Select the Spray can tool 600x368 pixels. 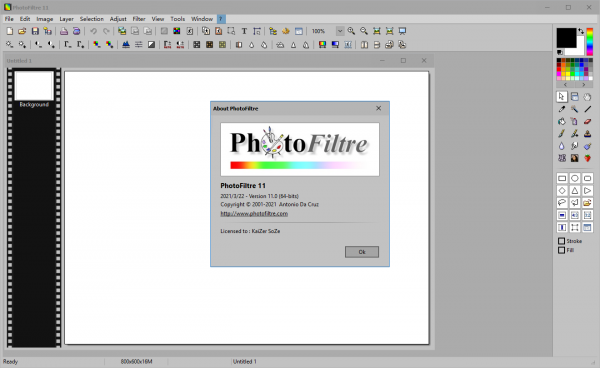[574, 122]
